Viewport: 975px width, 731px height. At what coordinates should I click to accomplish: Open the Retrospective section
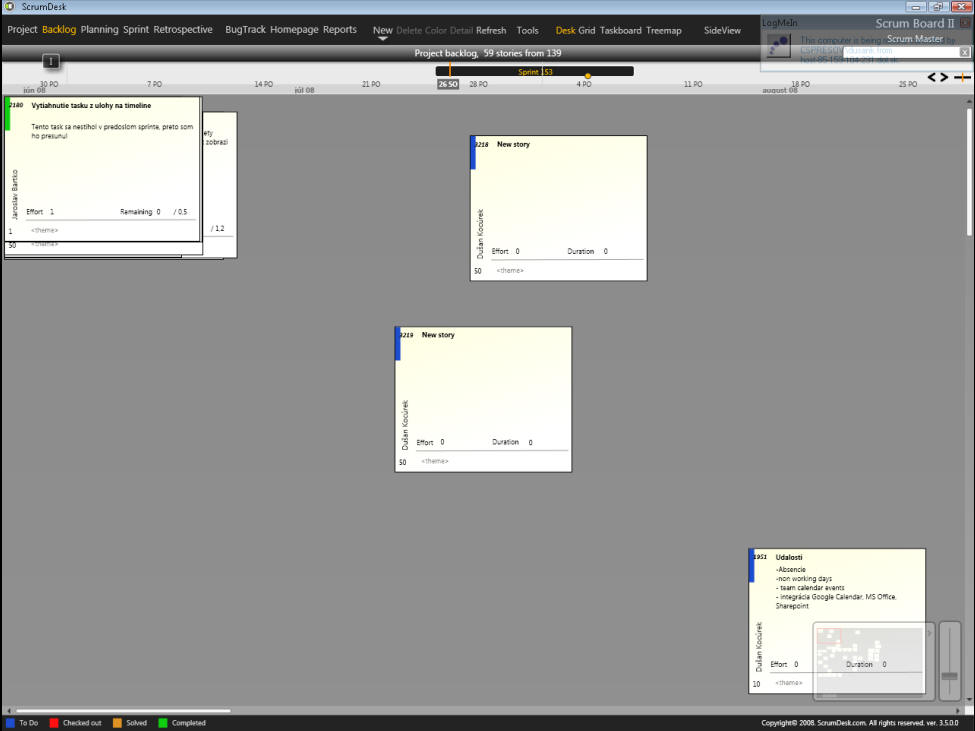(x=183, y=30)
